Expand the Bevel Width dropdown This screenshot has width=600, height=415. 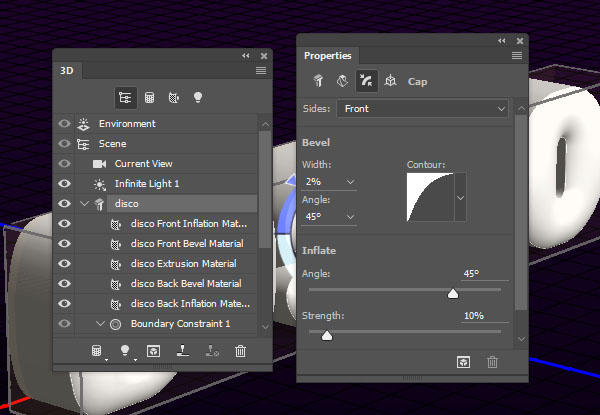click(x=350, y=182)
